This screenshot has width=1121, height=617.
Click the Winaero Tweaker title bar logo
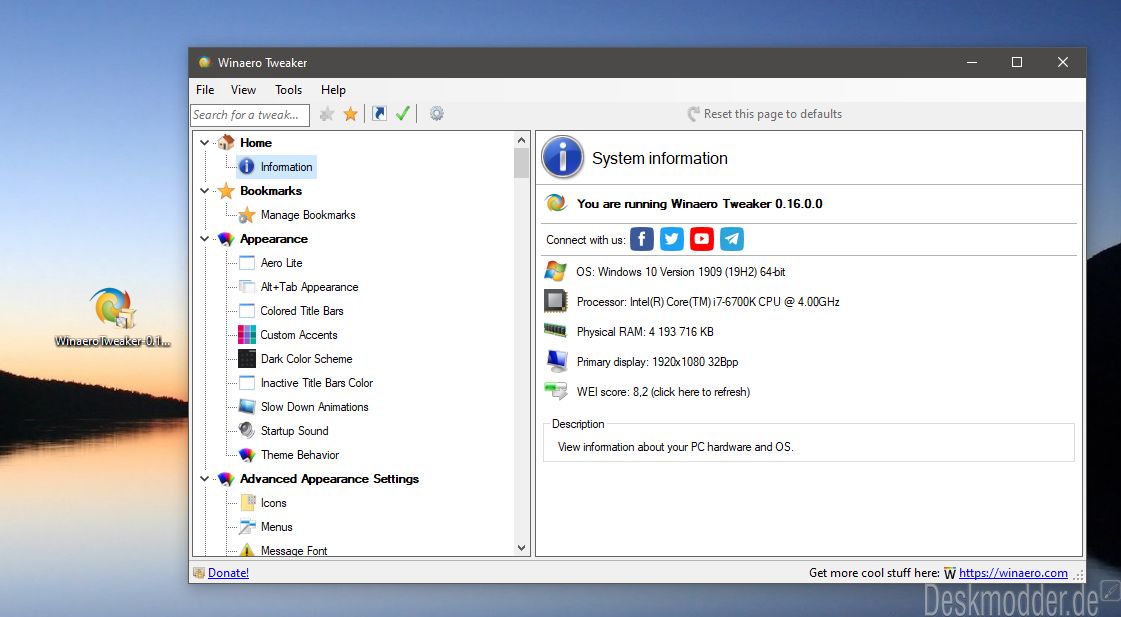point(204,62)
